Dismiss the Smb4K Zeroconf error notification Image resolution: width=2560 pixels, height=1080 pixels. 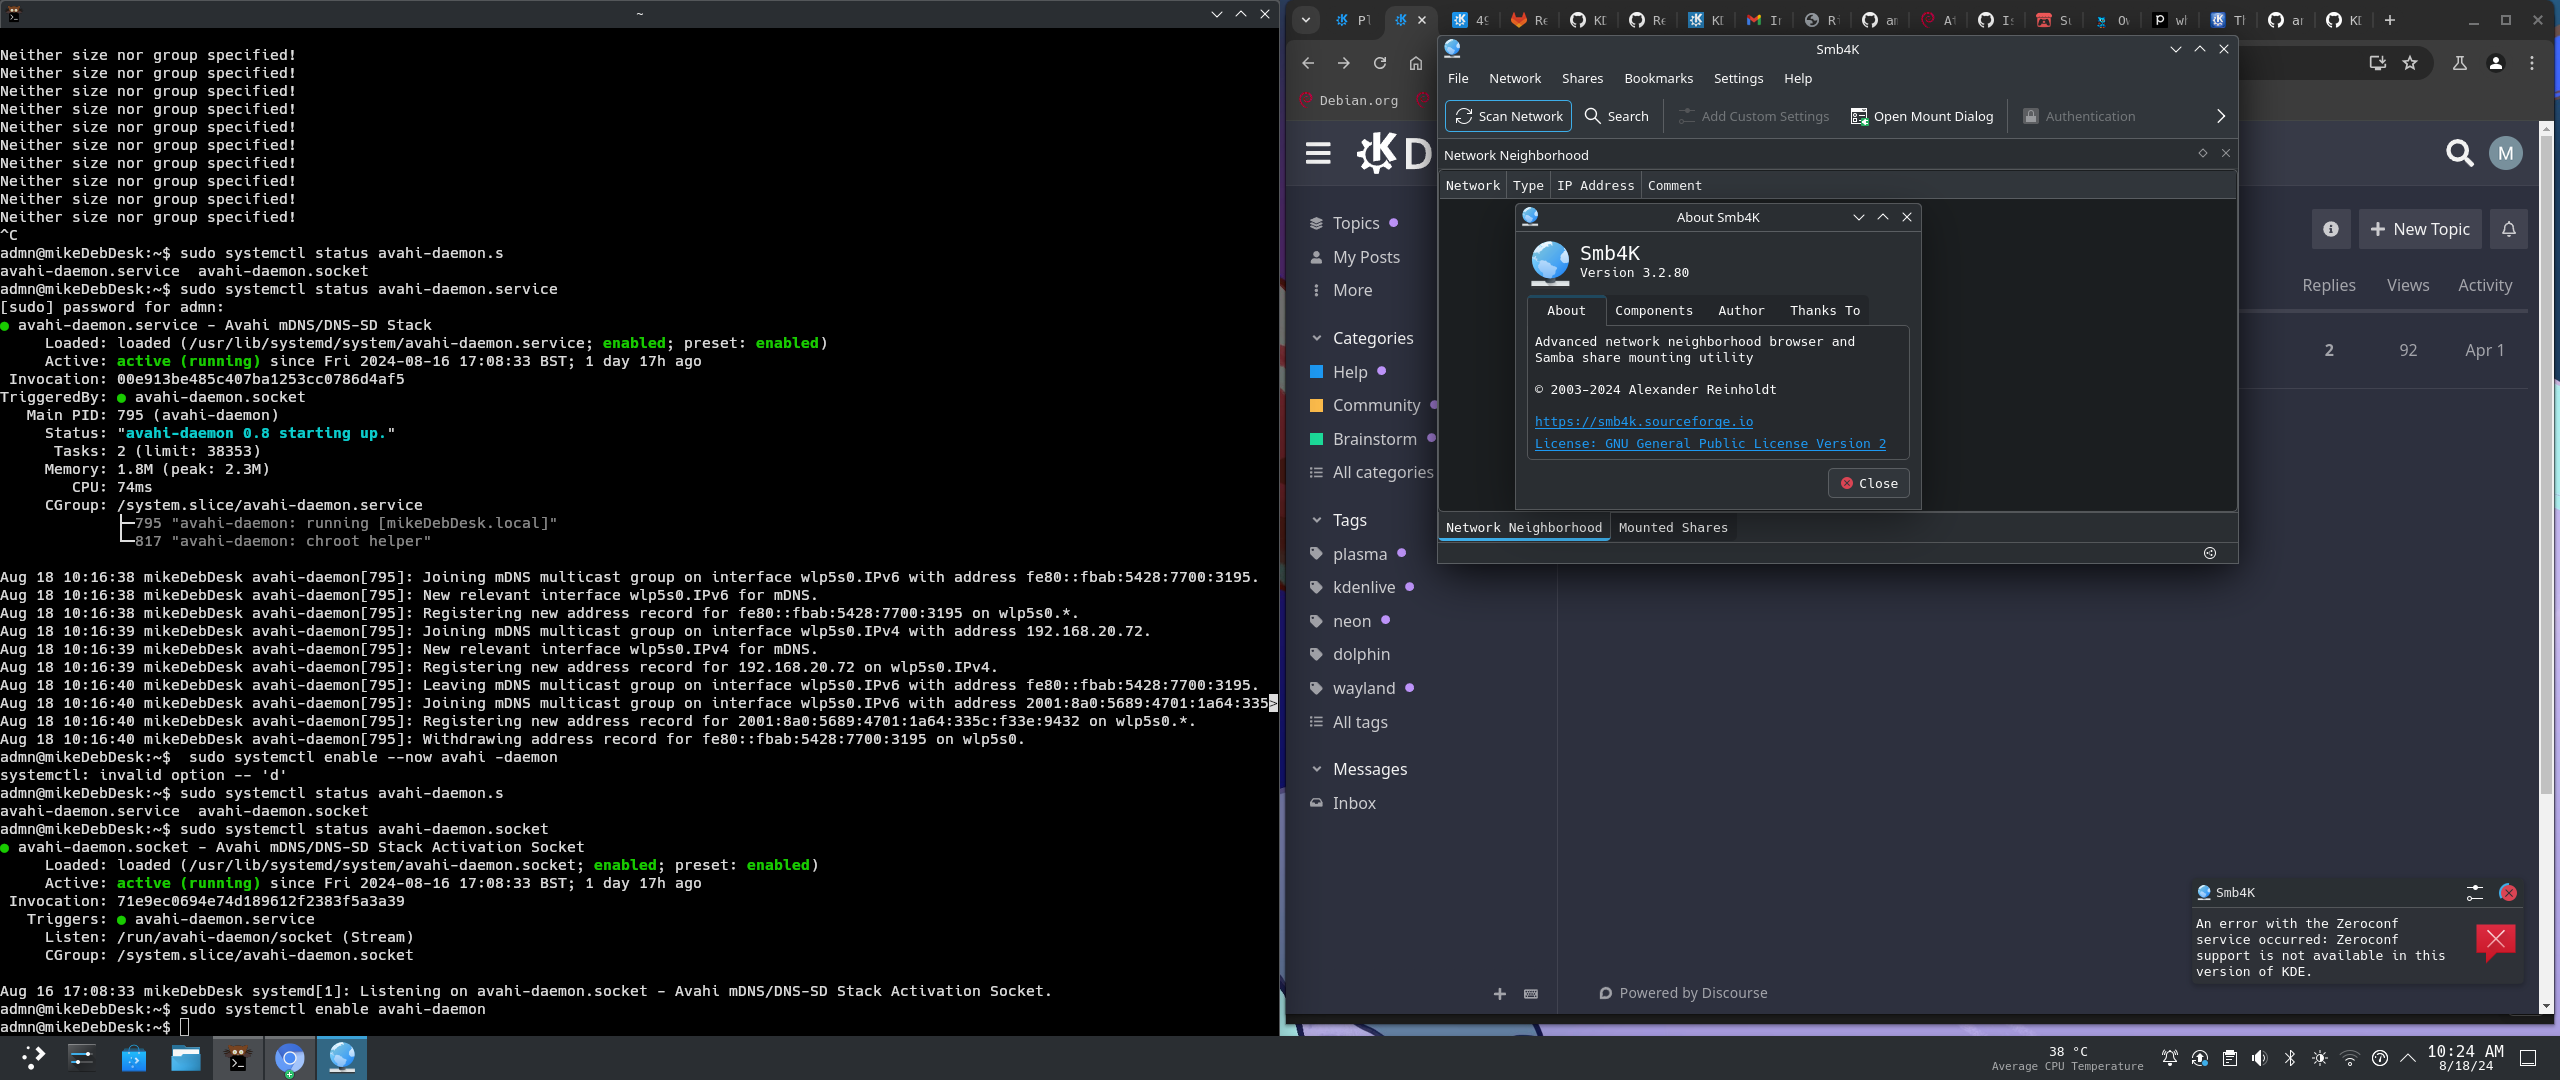tap(2507, 892)
